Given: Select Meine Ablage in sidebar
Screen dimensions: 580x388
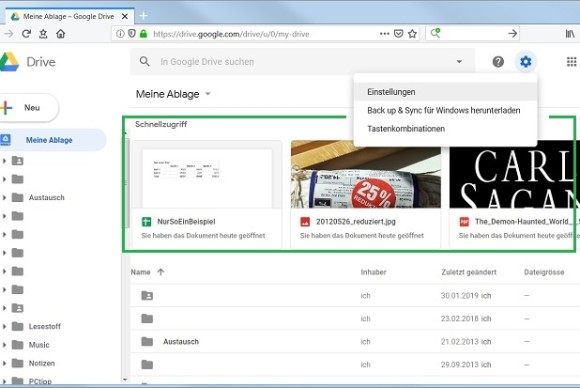Looking at the screenshot, I should point(53,140).
